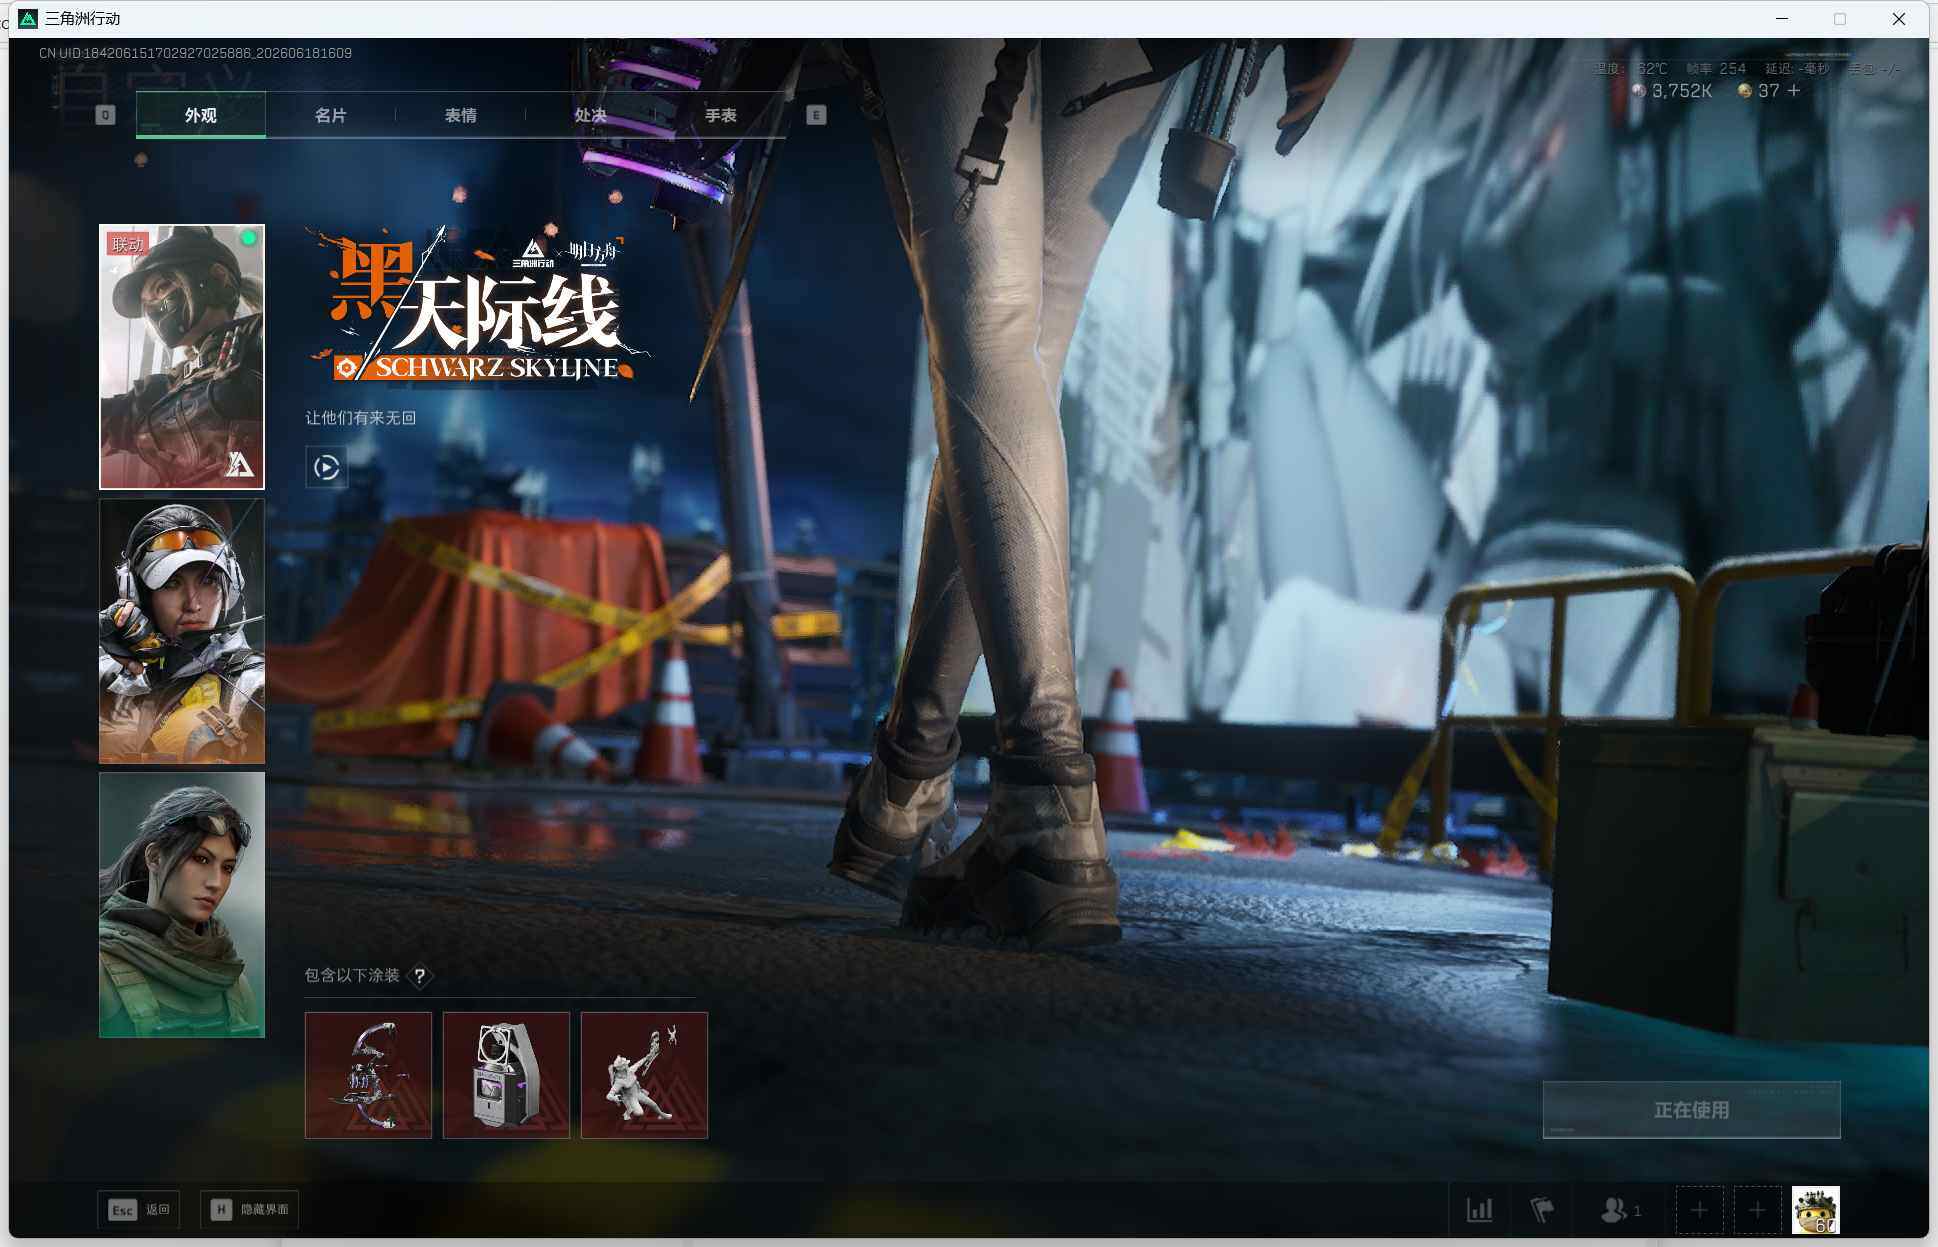Add currency with the plus icon

pos(1794,91)
